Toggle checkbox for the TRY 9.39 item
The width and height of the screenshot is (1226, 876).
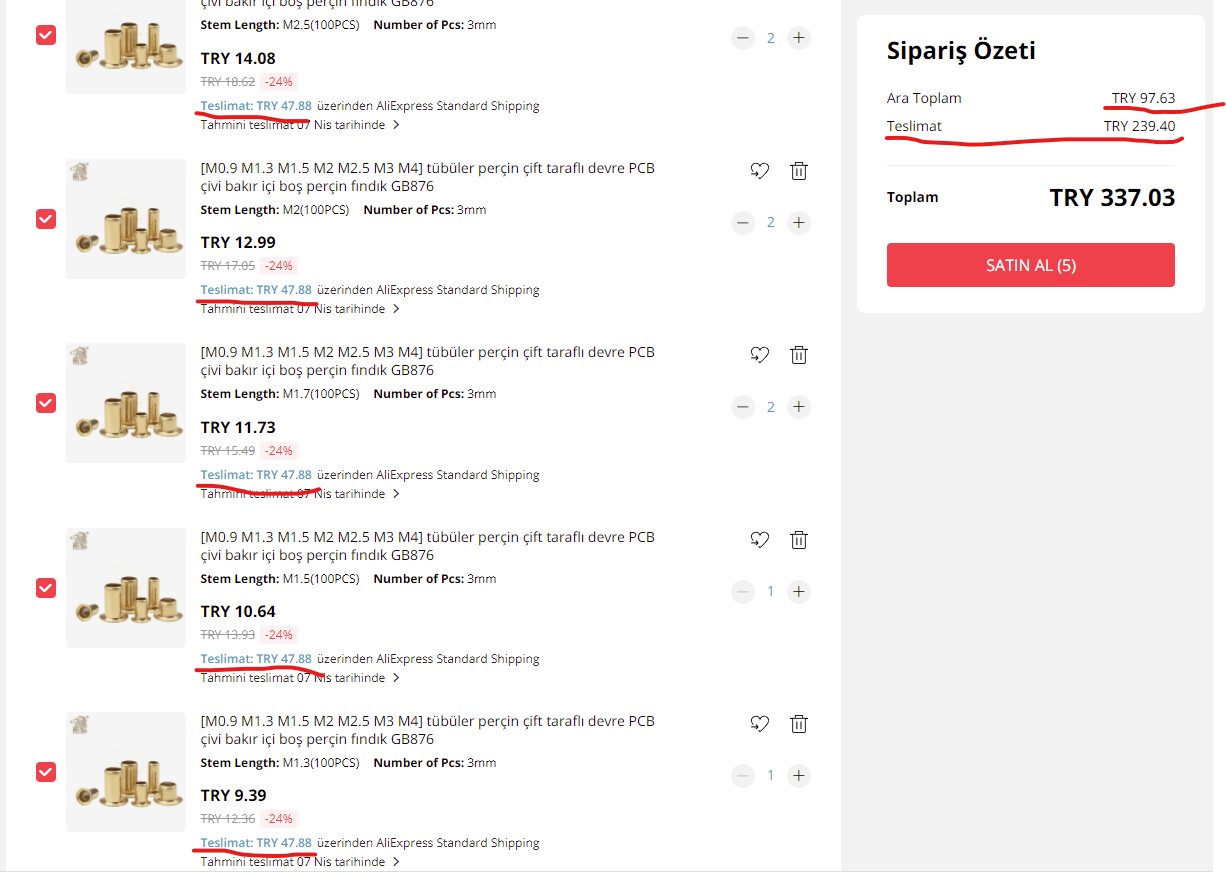tap(46, 772)
